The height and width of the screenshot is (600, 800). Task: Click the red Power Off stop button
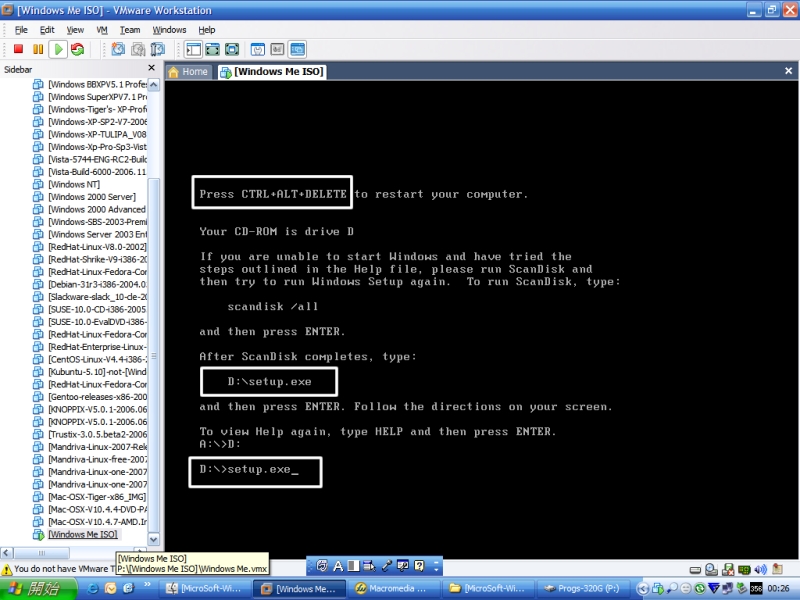18,49
